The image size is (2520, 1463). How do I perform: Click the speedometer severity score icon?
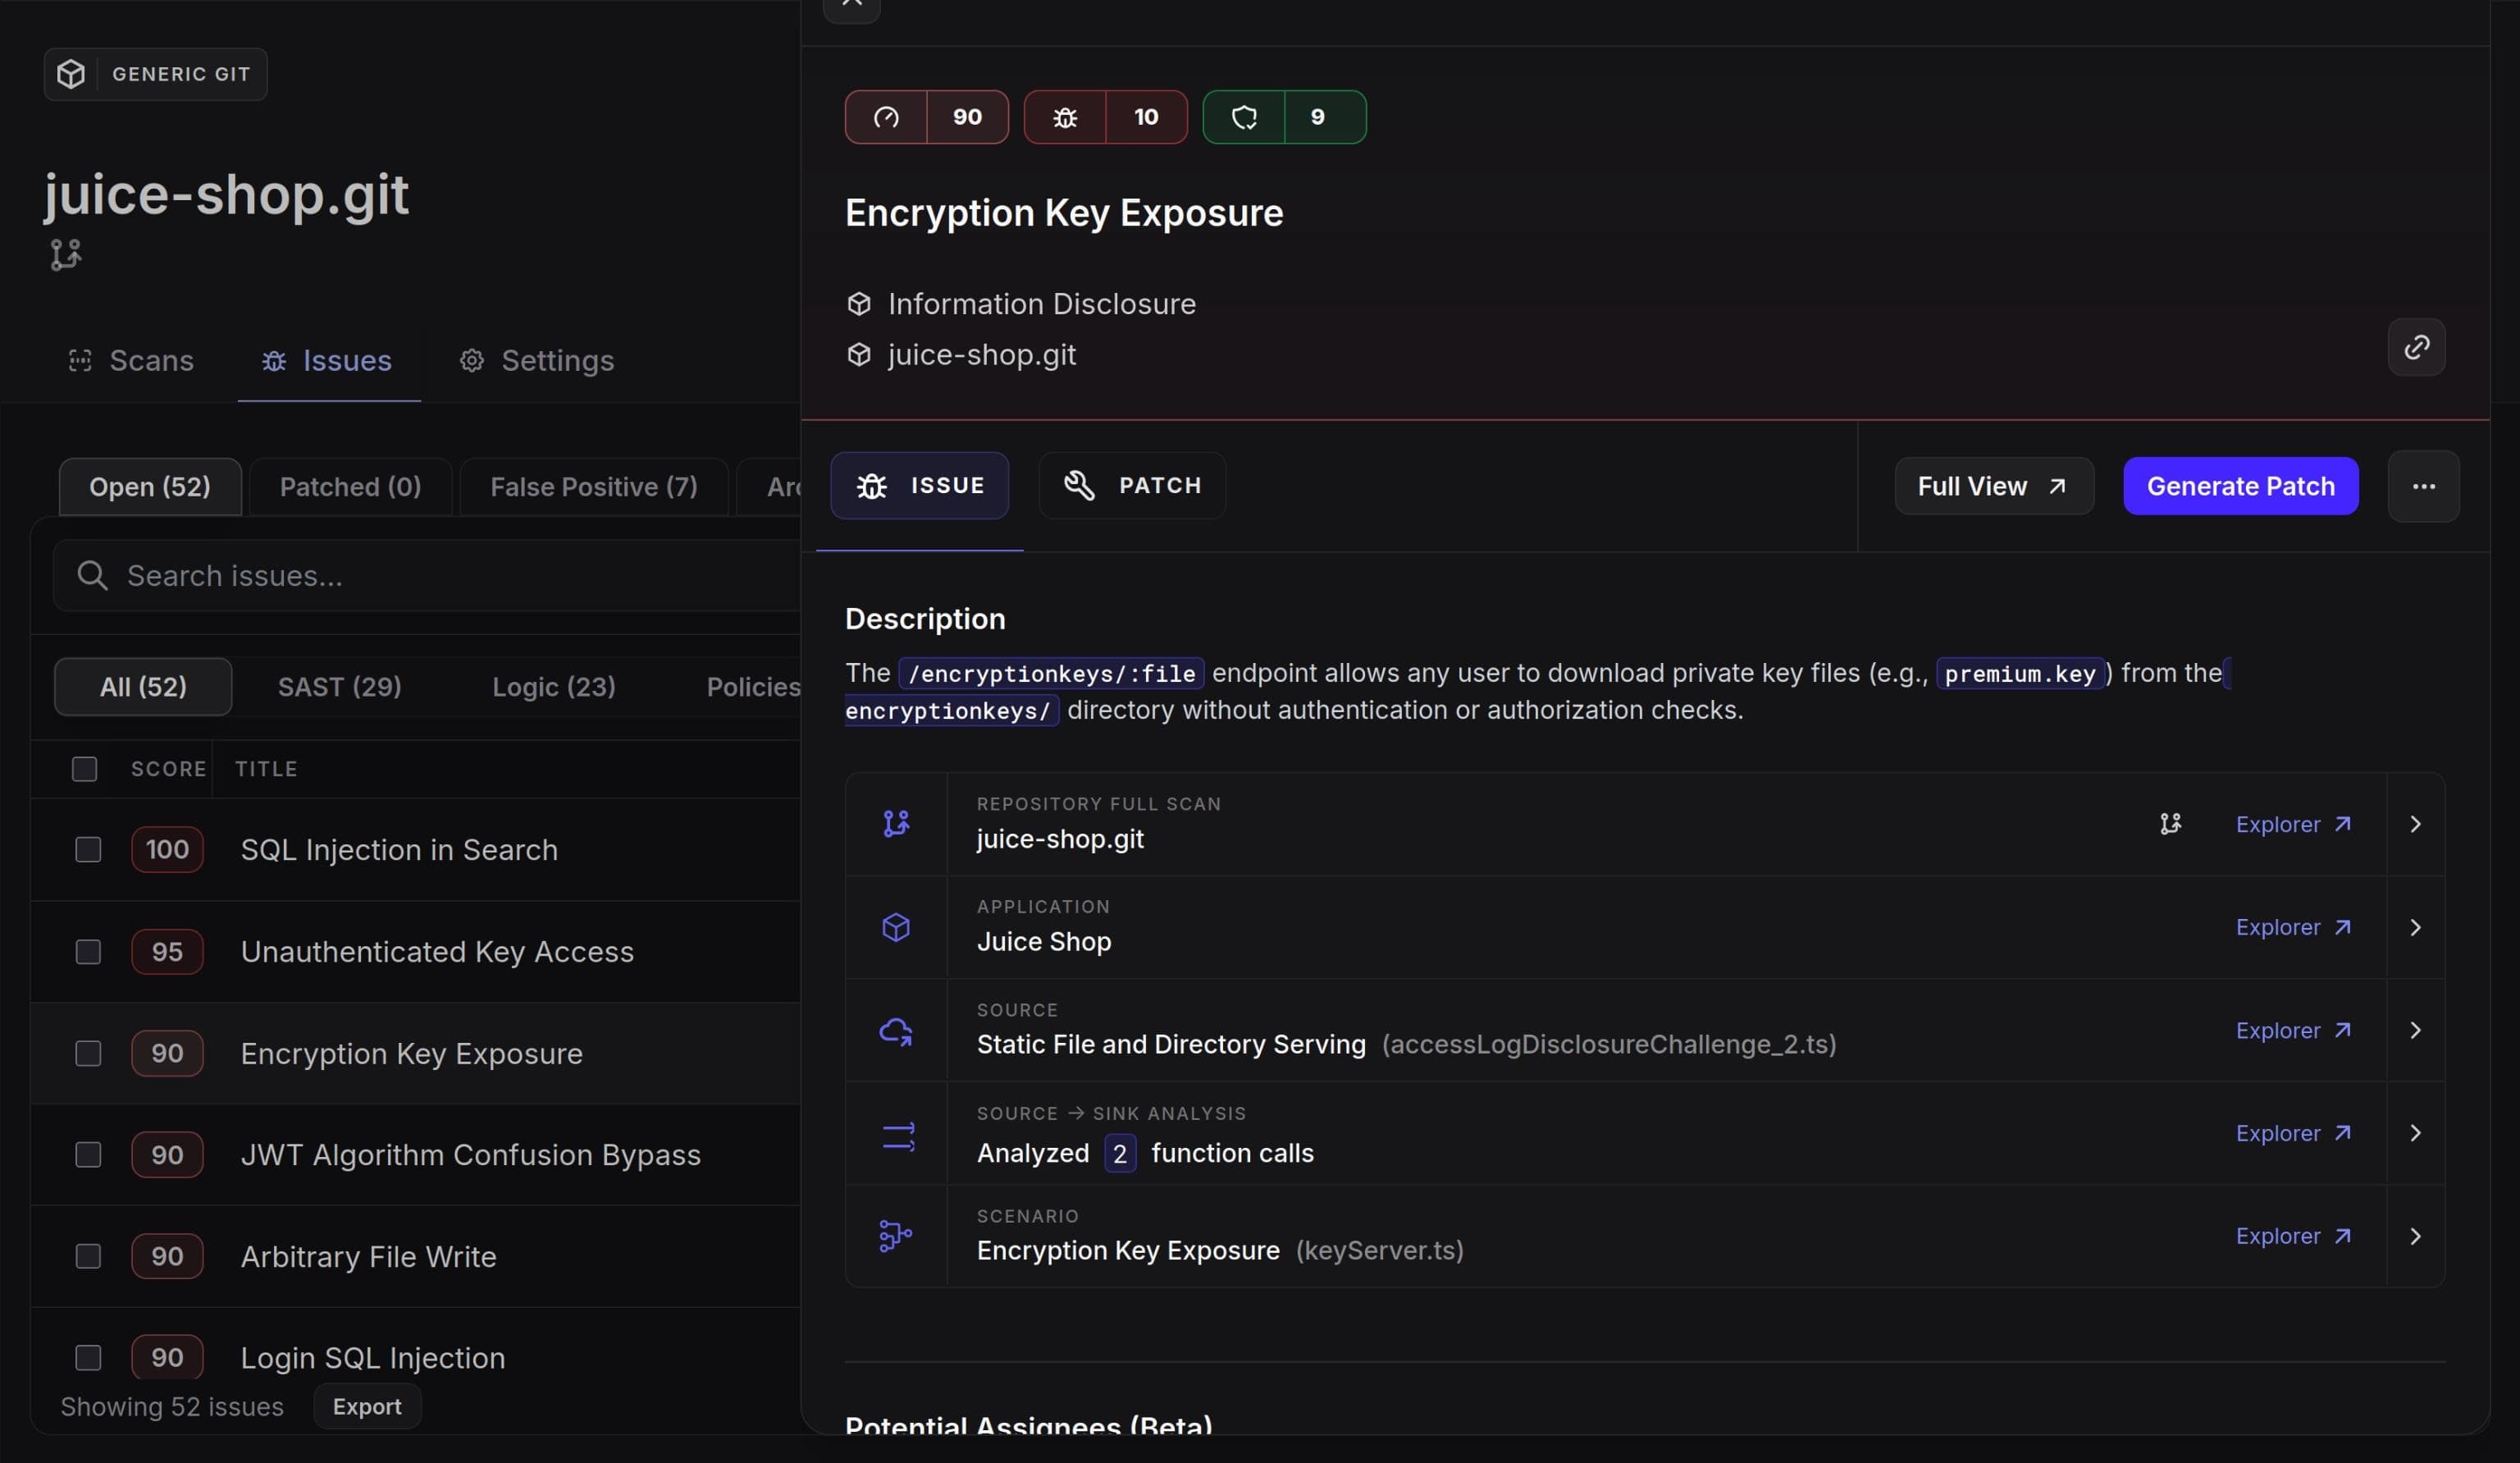point(886,117)
